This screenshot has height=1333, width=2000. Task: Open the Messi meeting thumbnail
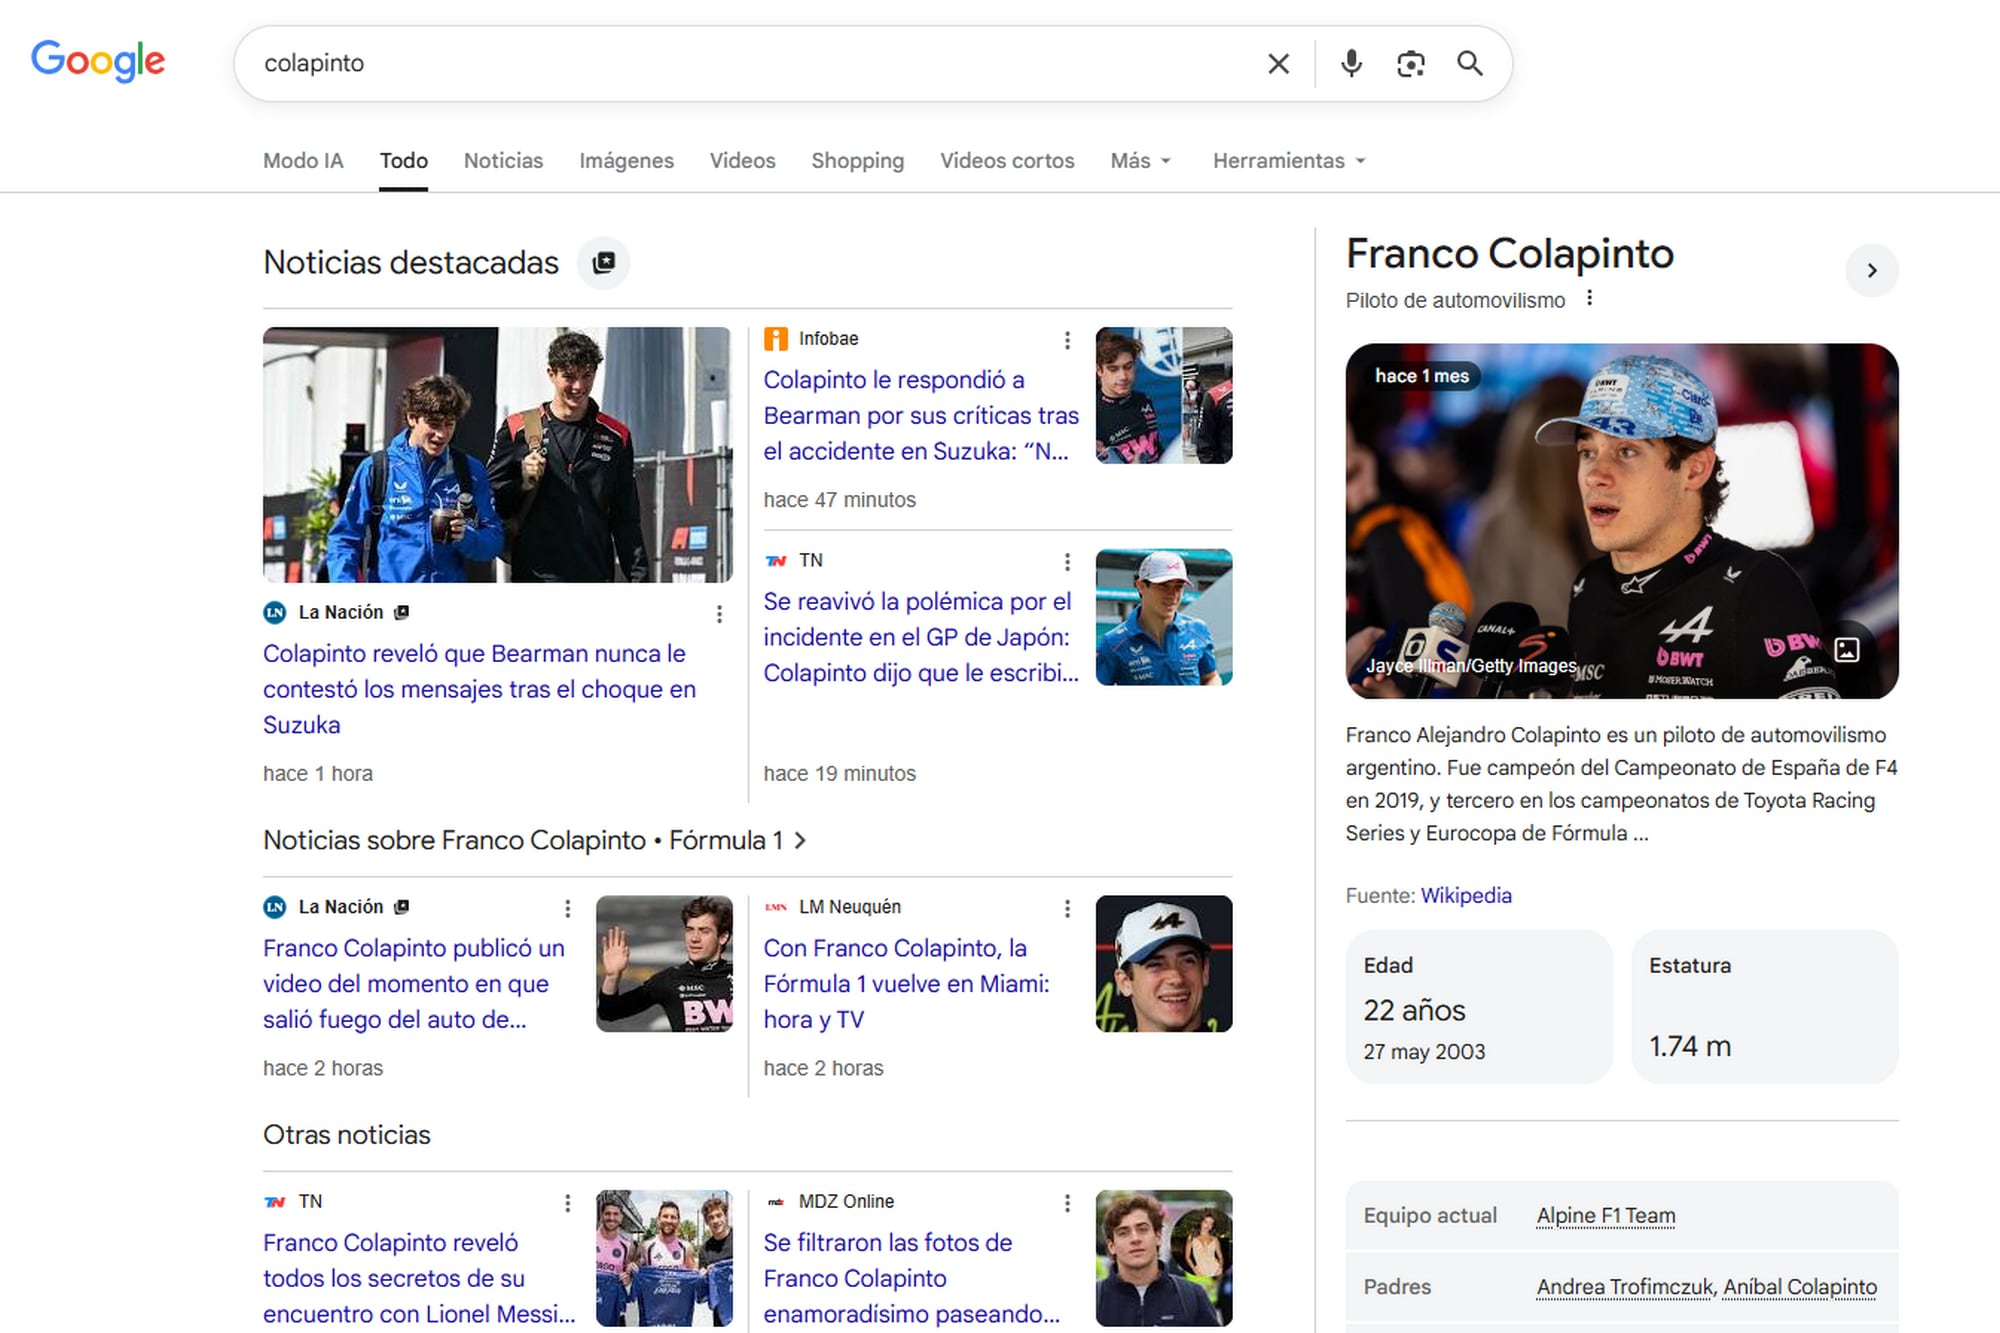point(665,1258)
